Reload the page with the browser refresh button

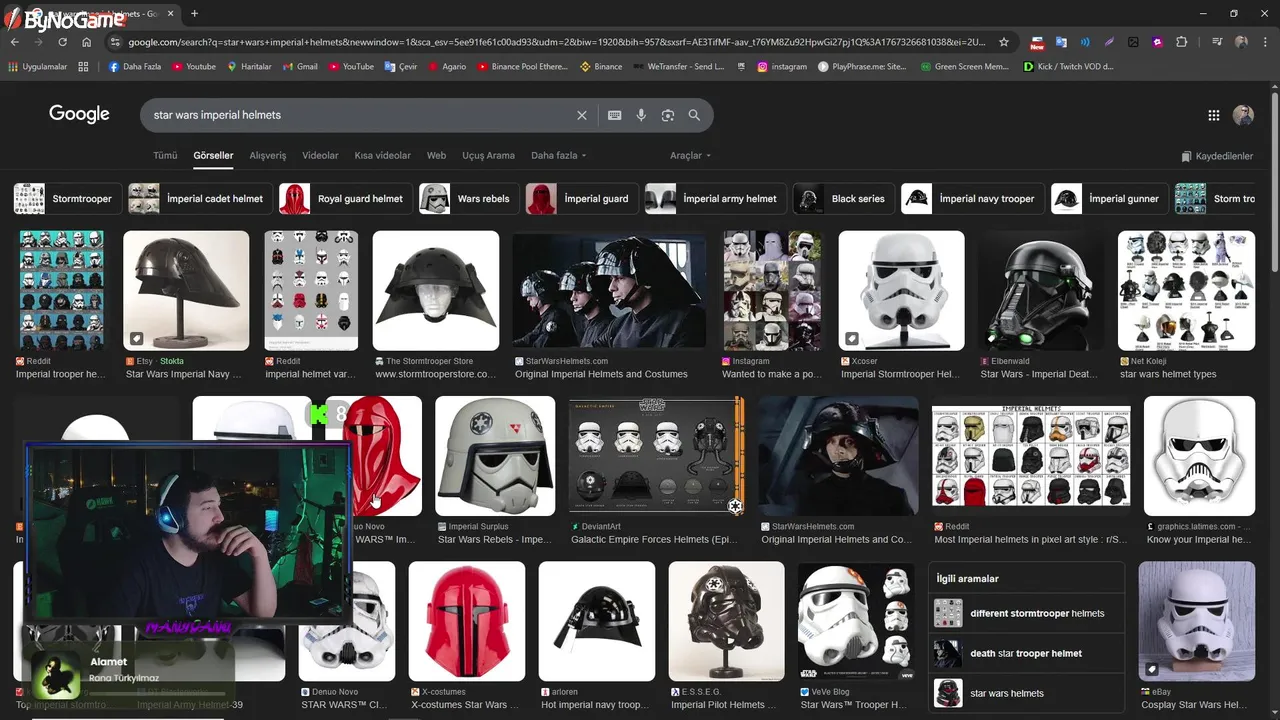(62, 42)
